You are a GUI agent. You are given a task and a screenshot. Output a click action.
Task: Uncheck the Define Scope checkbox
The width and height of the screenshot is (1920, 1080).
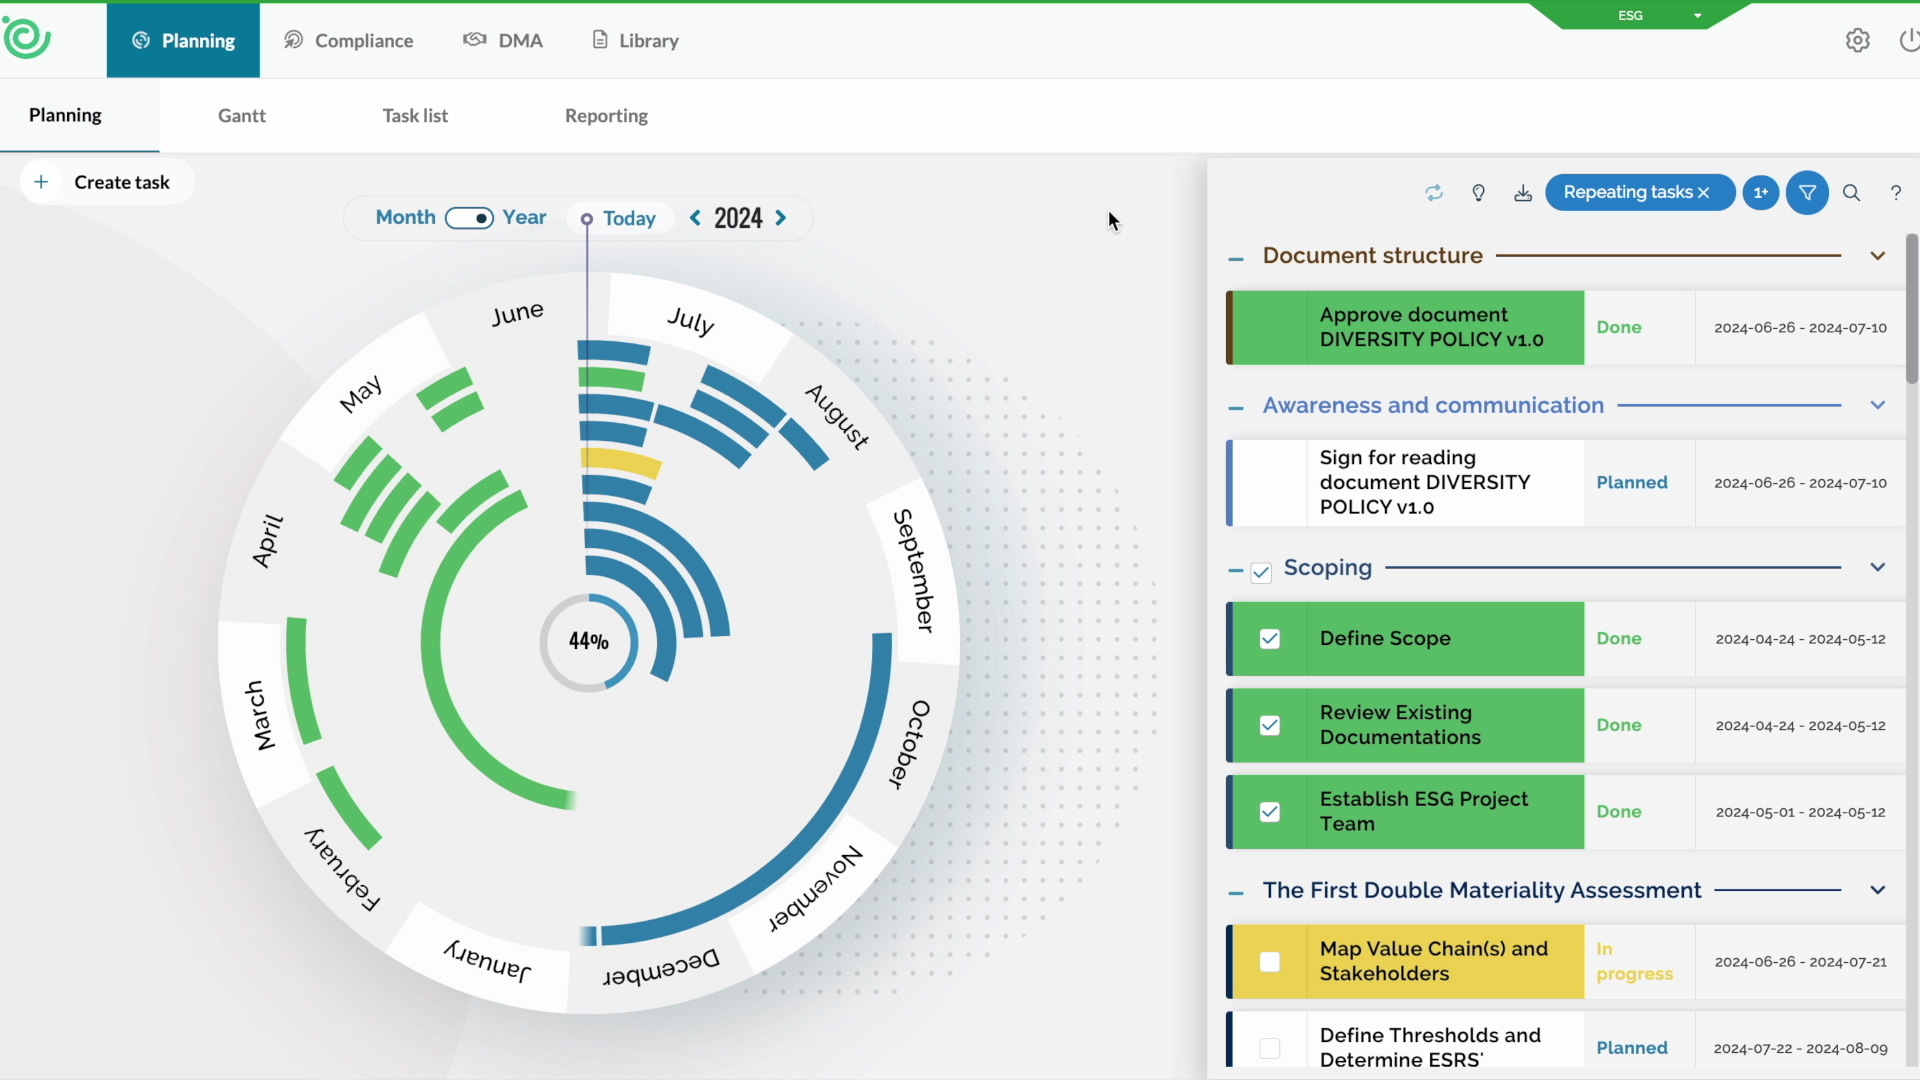tap(1269, 639)
